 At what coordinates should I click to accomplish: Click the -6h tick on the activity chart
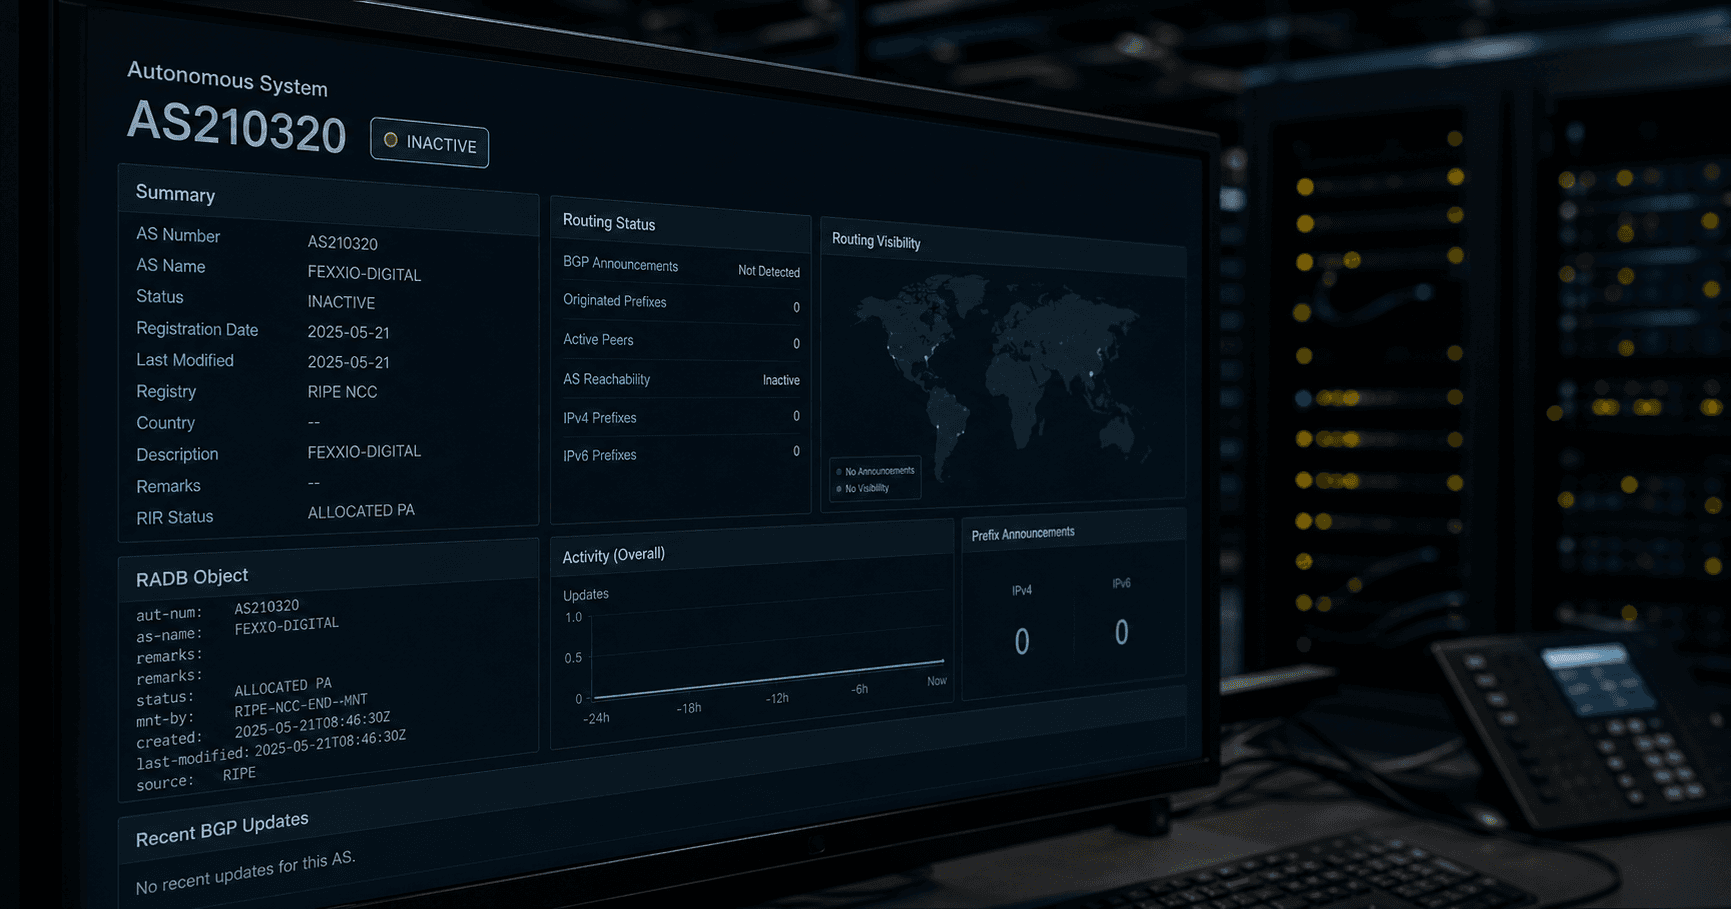859,689
